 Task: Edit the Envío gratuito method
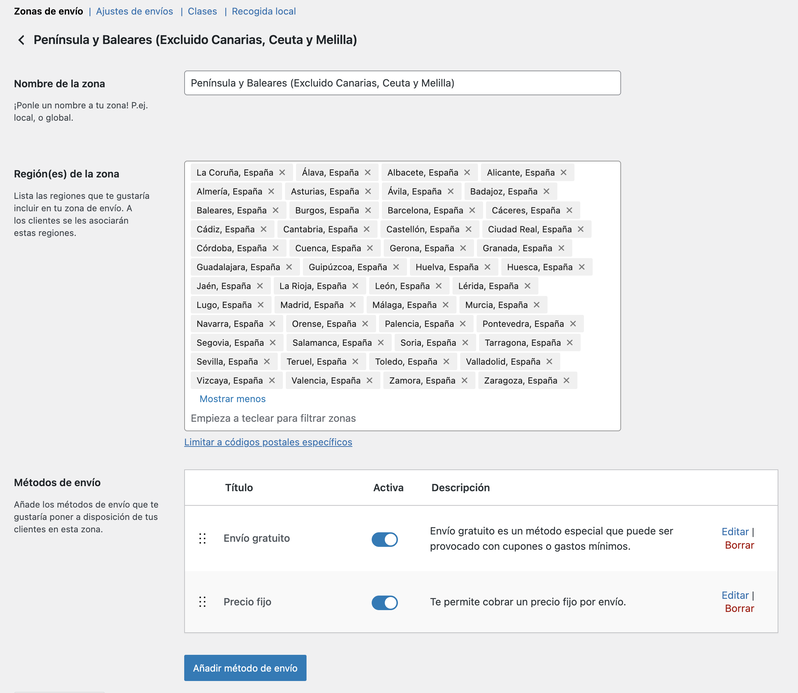735,531
